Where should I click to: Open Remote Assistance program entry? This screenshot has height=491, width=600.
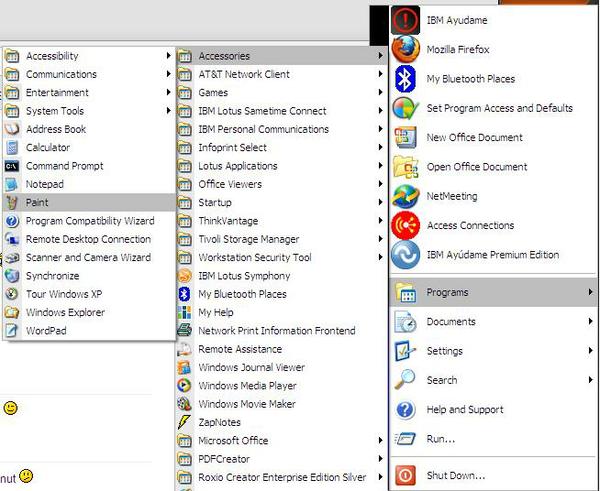282,349
